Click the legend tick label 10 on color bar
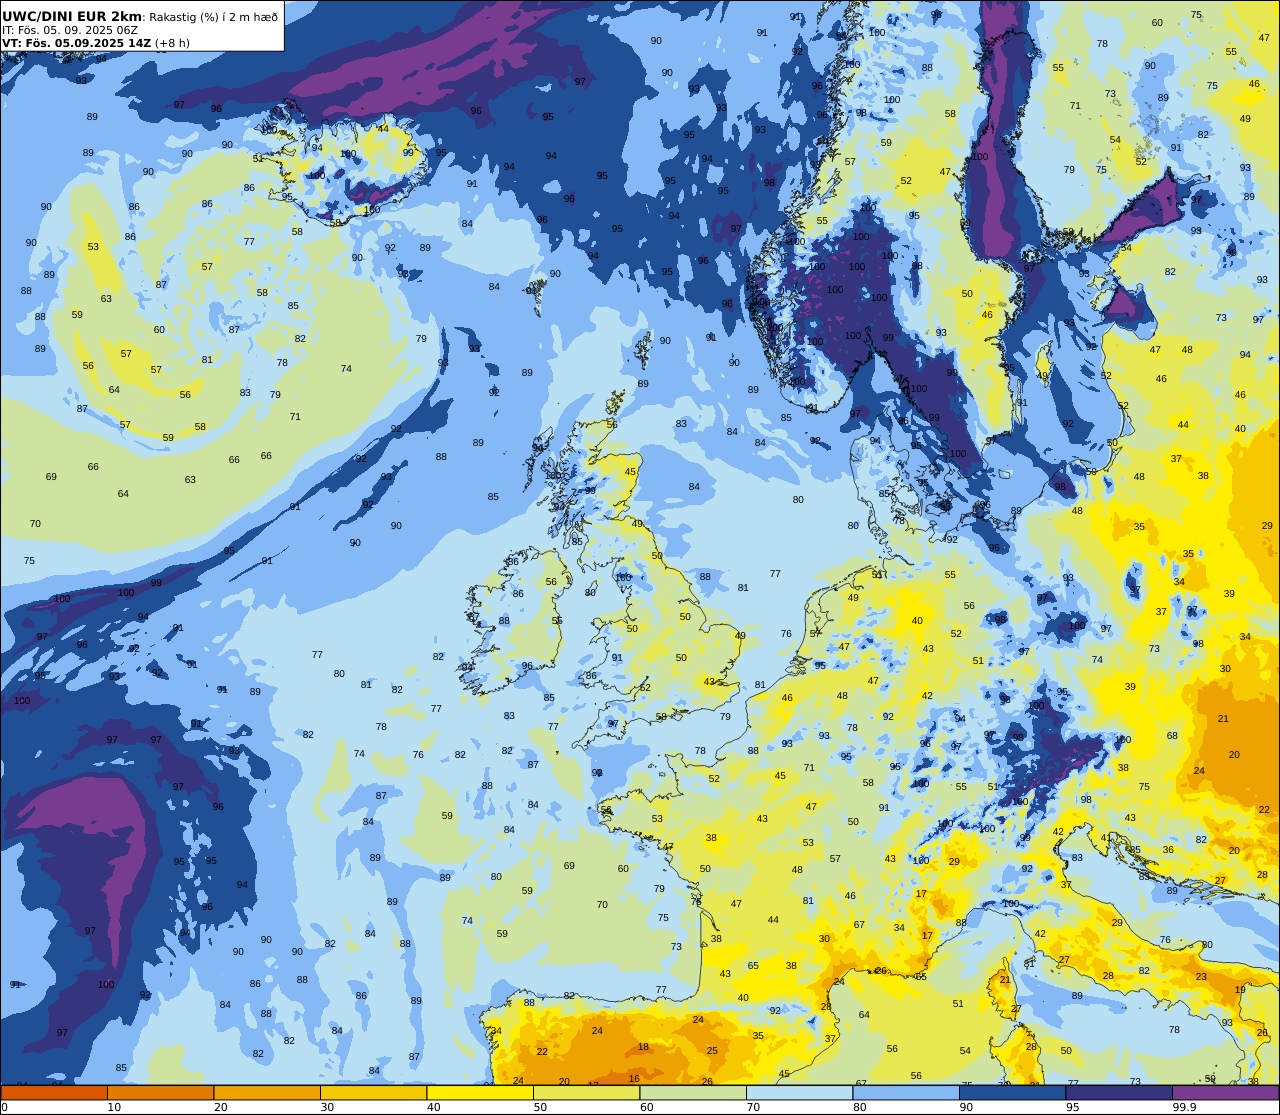The height and width of the screenshot is (1115, 1280). tap(114, 1107)
